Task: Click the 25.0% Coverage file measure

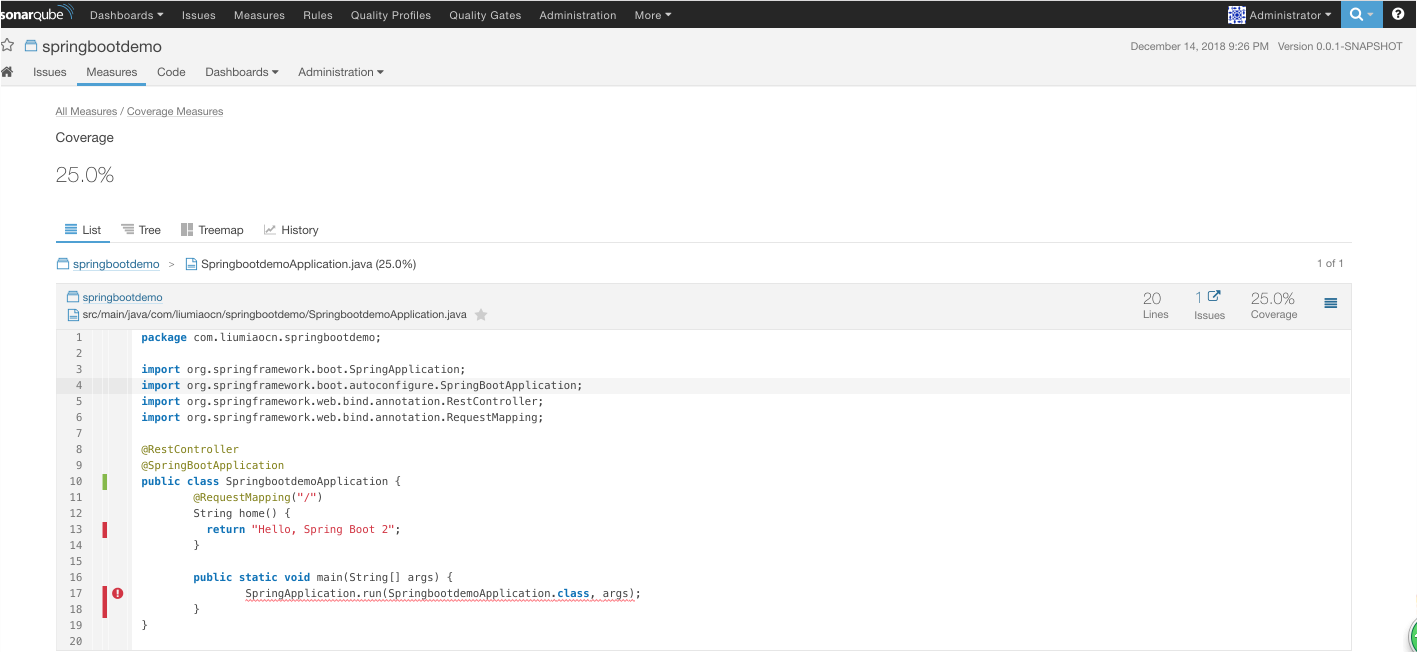Action: 1273,305
